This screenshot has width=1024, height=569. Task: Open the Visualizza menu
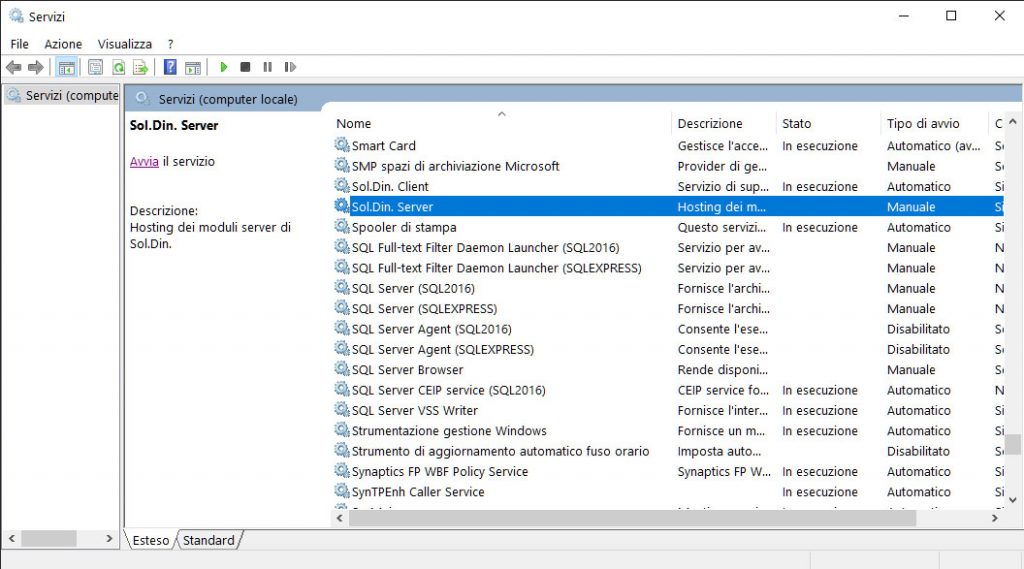tap(125, 44)
